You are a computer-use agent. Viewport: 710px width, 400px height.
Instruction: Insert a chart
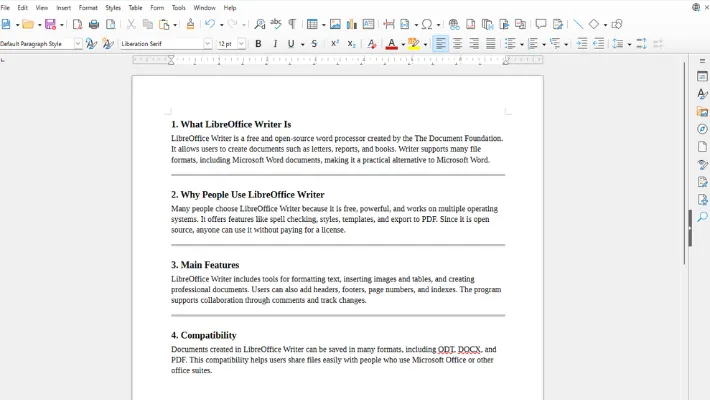click(351, 24)
